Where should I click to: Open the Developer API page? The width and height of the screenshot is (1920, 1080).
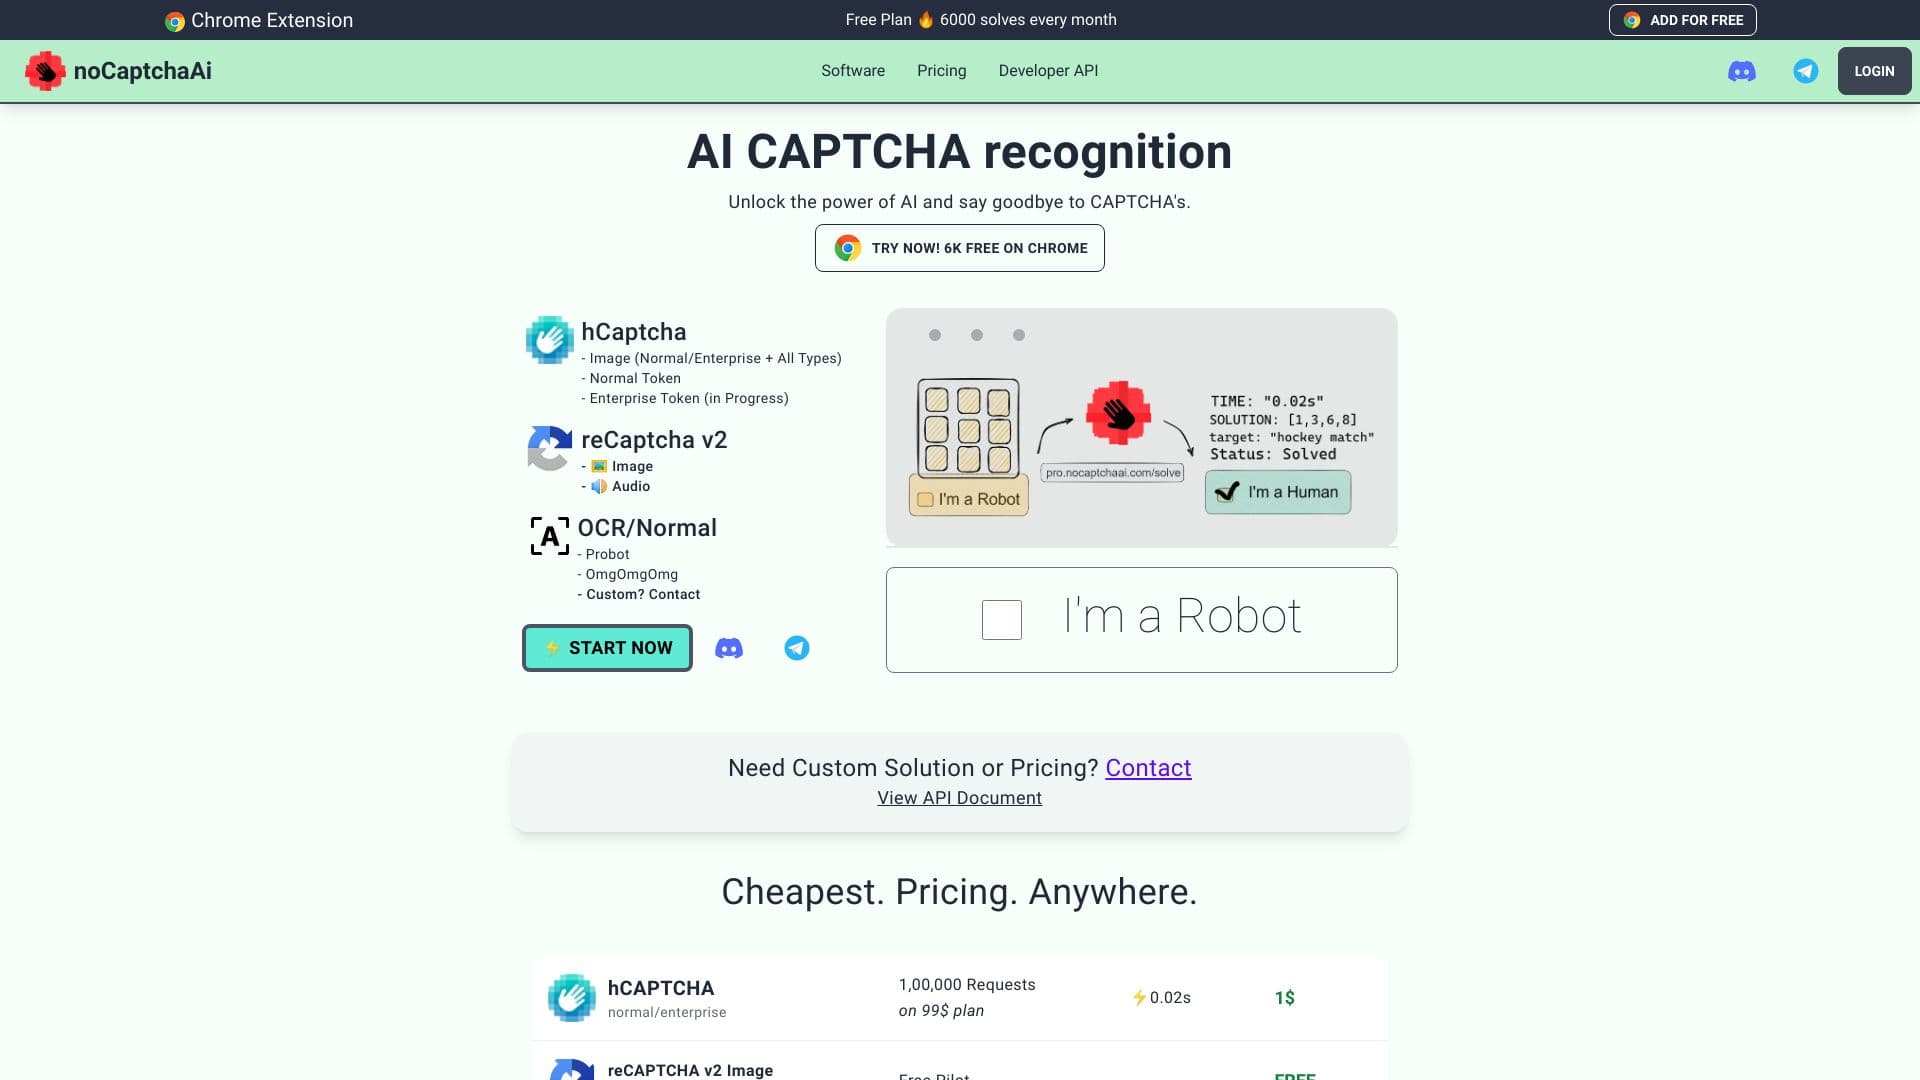[1048, 71]
